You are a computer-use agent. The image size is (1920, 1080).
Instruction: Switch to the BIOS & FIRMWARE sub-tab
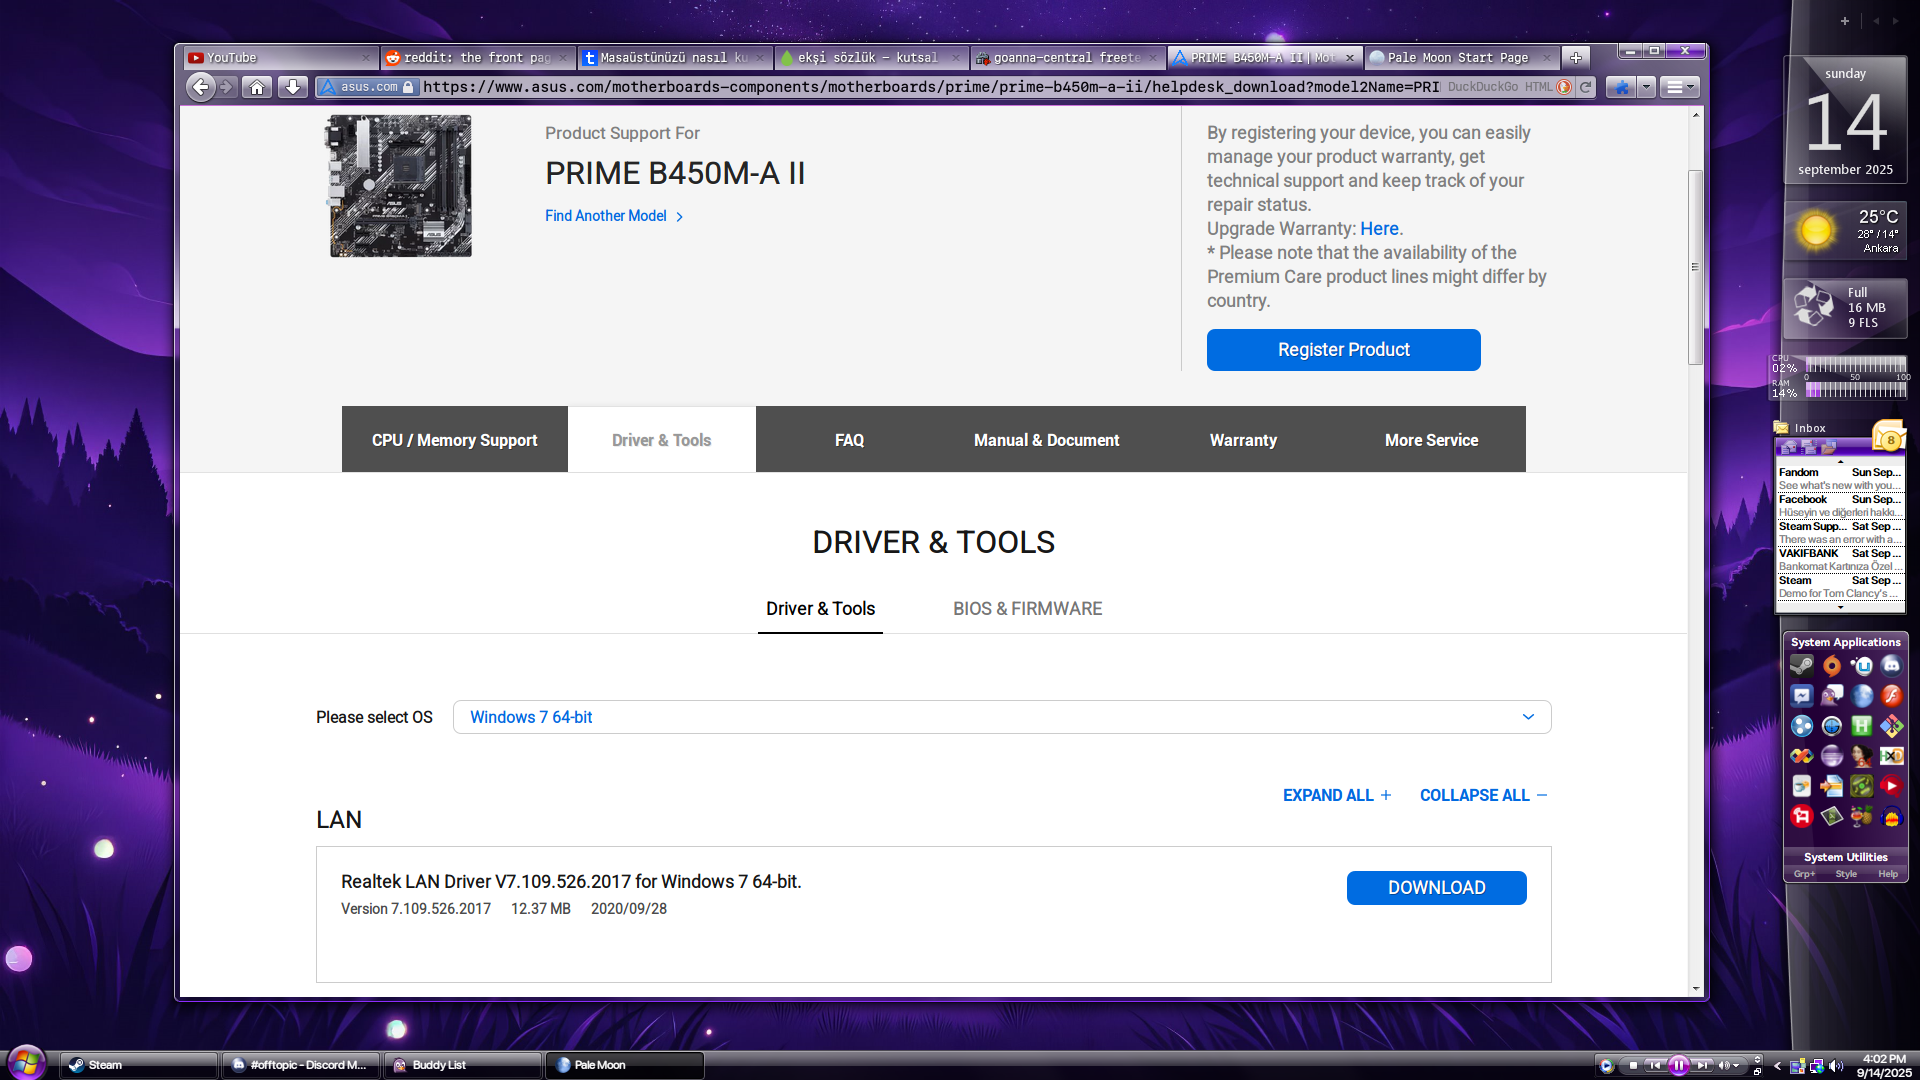coord(1027,609)
